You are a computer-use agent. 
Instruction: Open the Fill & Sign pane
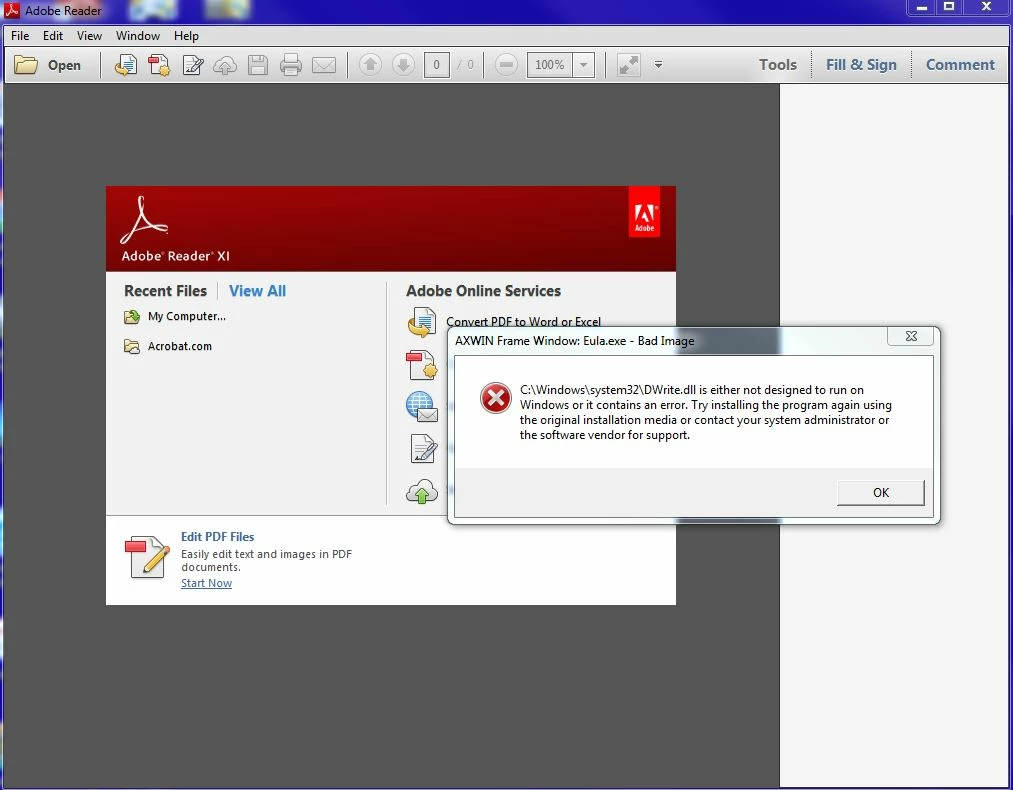point(861,65)
